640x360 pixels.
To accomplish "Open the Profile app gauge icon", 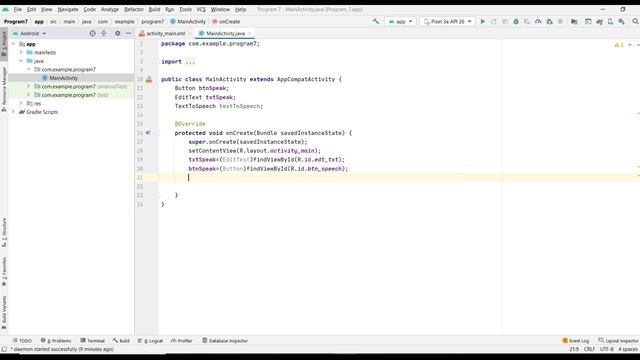I will [x=538, y=21].
